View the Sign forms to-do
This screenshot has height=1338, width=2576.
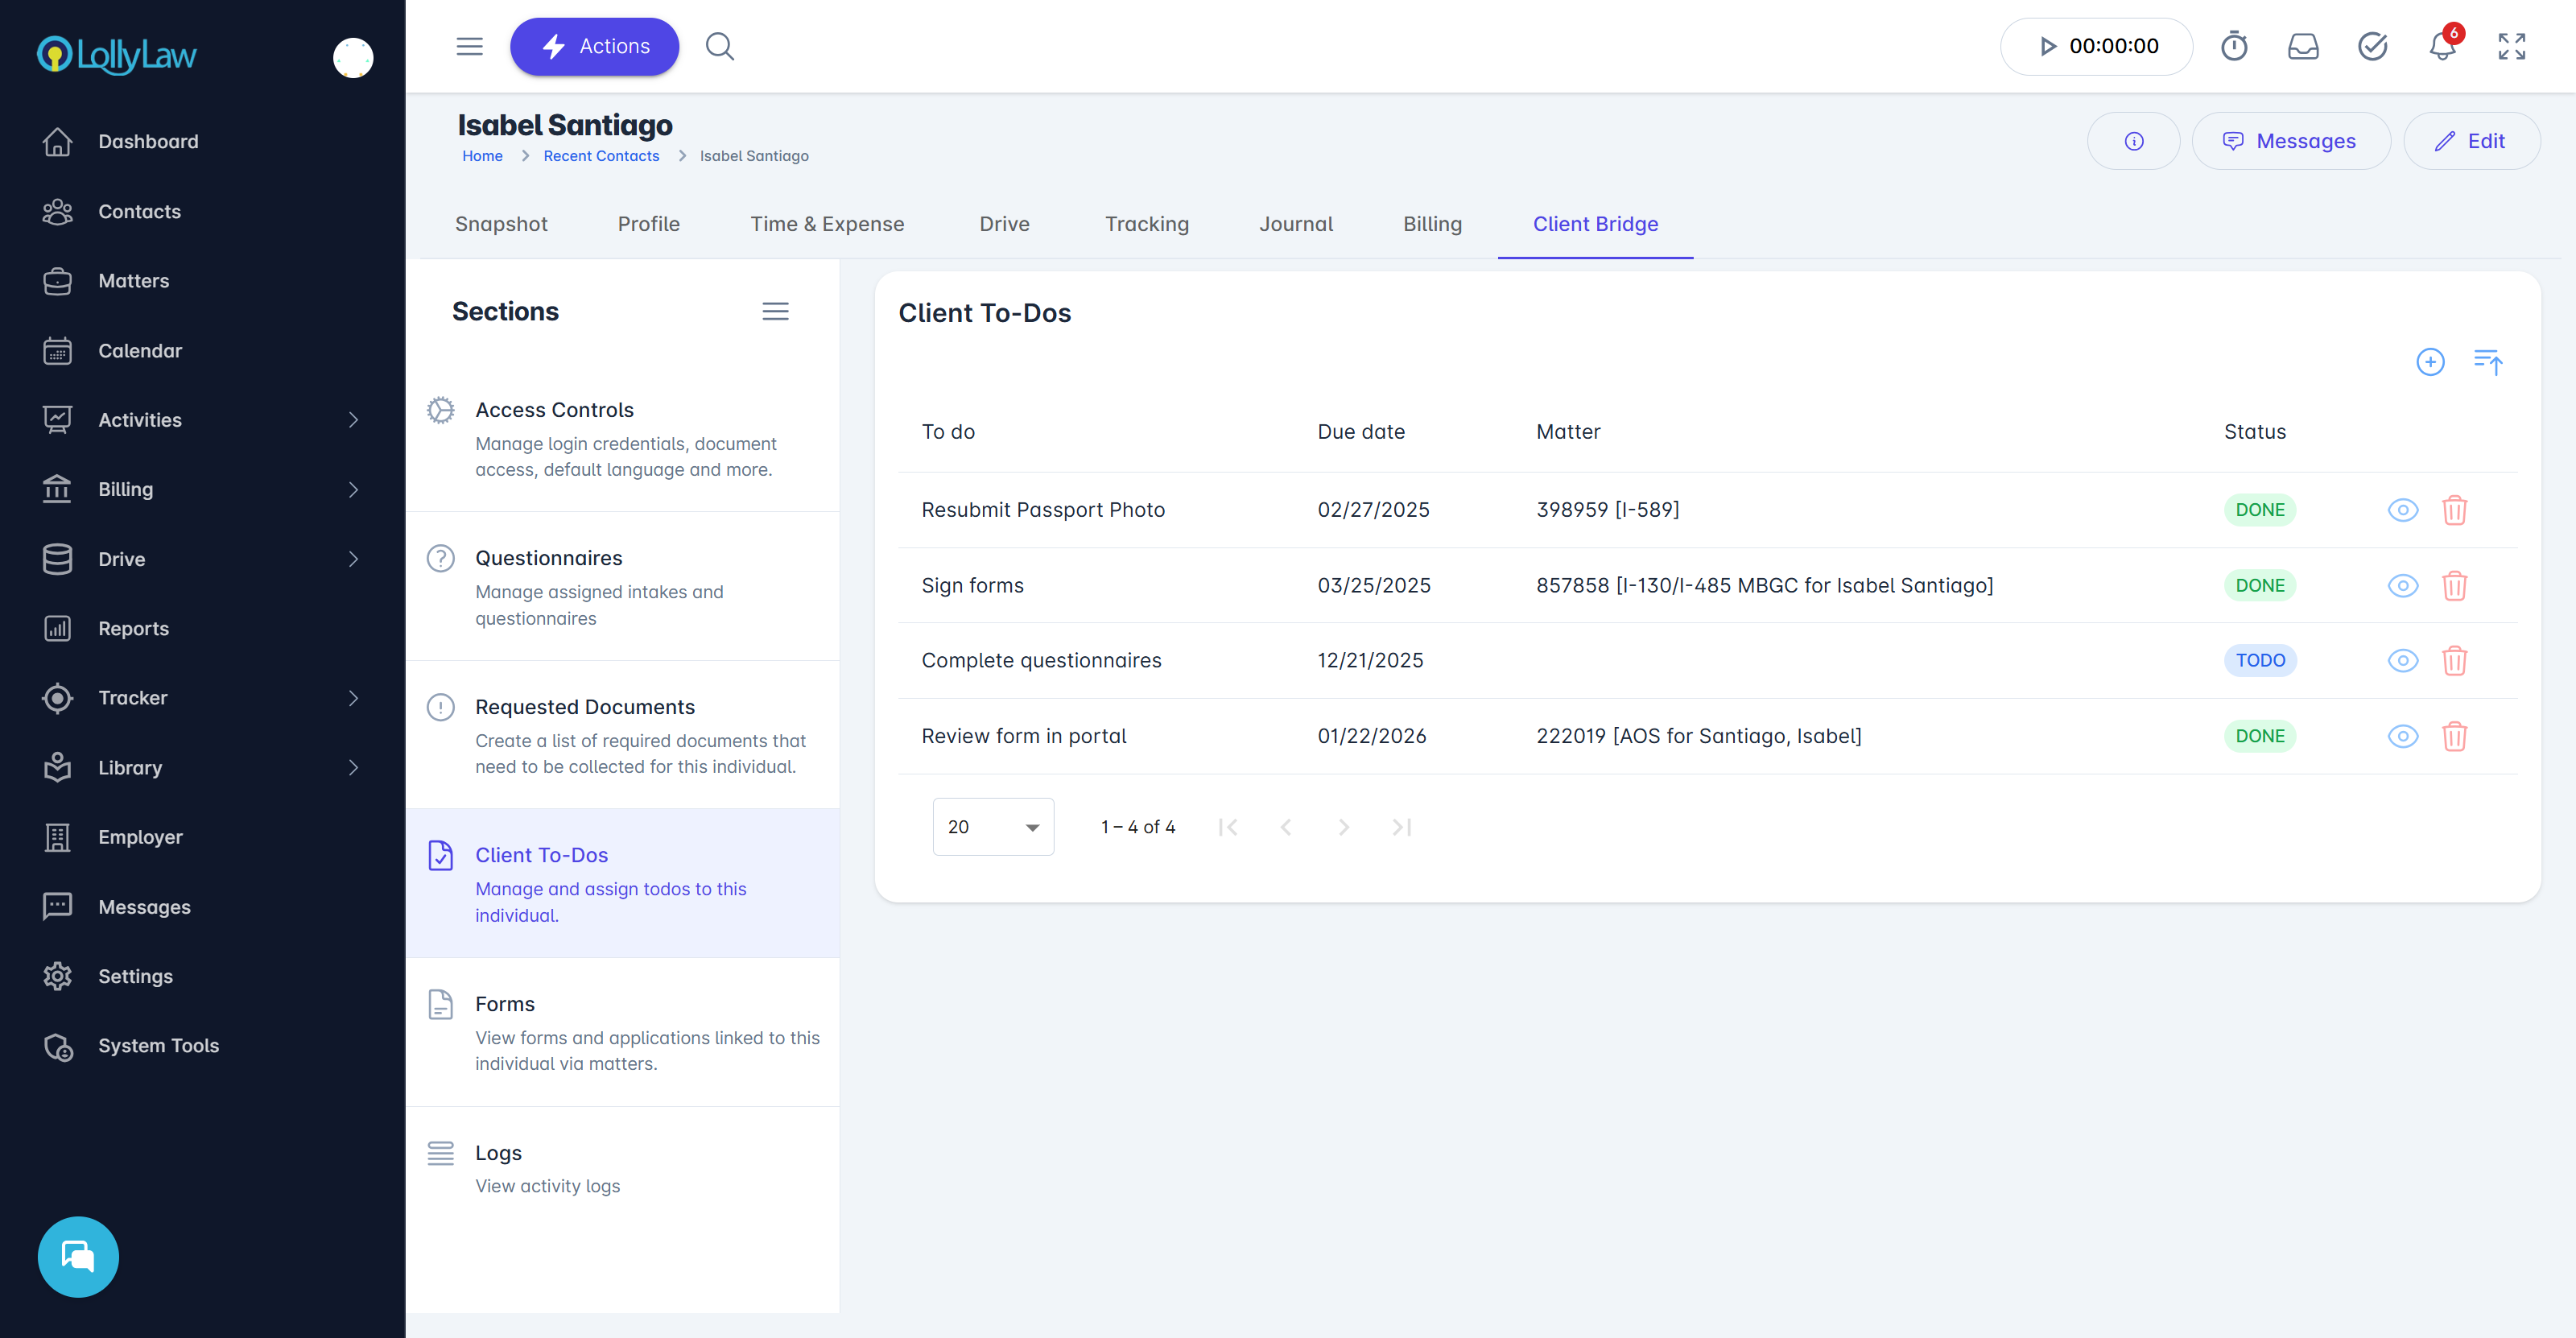[2402, 585]
